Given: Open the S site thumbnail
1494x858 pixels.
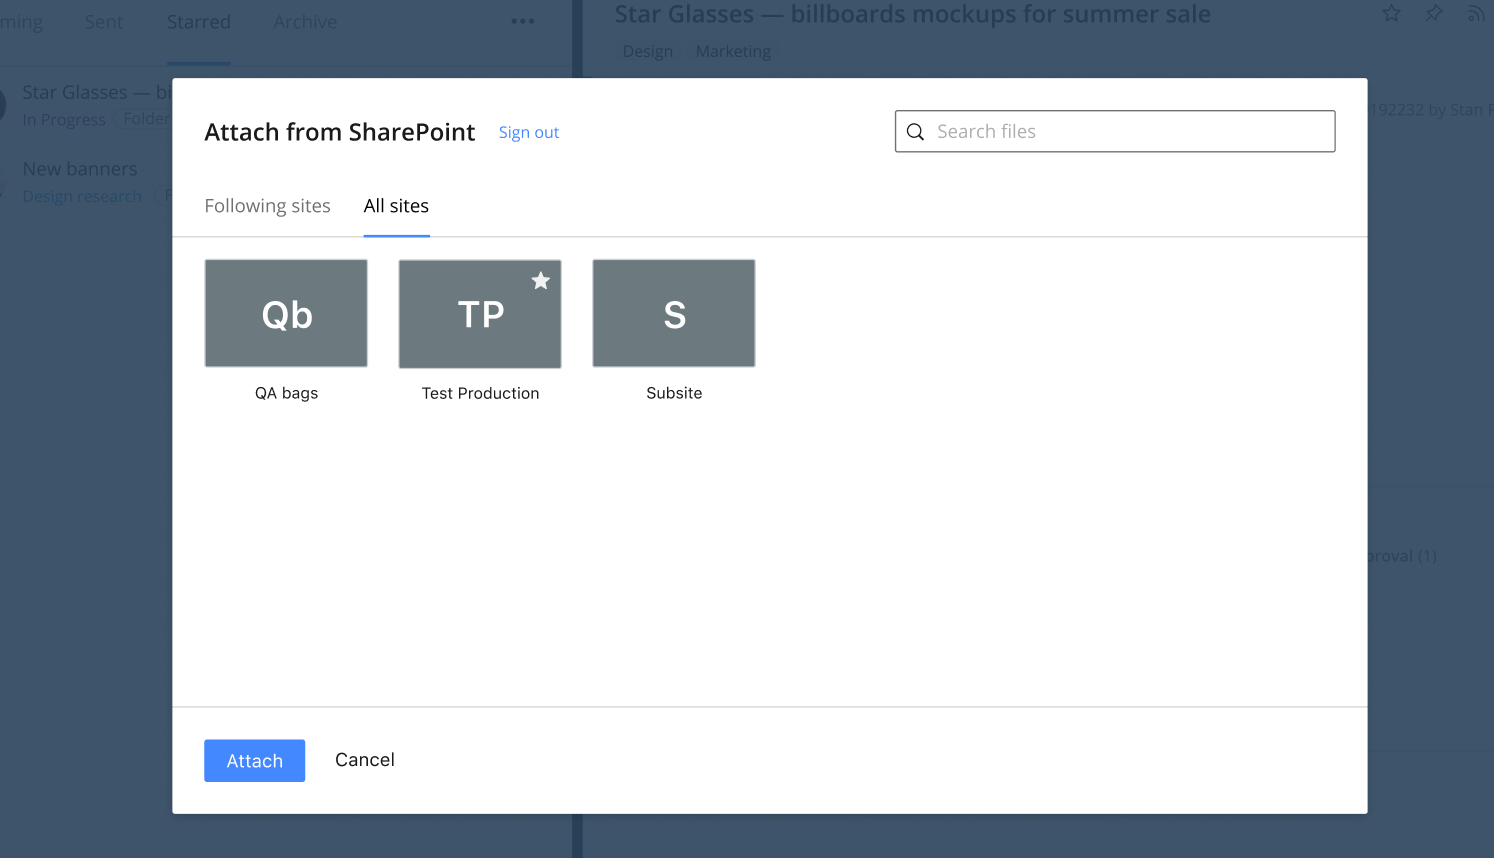Looking at the screenshot, I should (x=674, y=314).
